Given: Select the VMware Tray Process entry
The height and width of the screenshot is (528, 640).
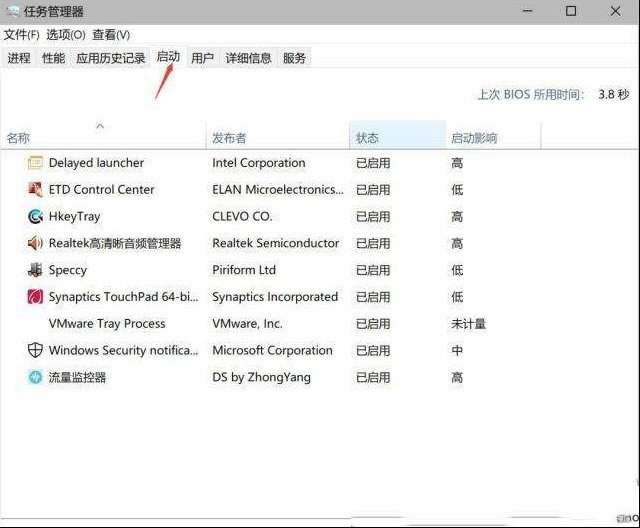Looking at the screenshot, I should pos(107,324).
